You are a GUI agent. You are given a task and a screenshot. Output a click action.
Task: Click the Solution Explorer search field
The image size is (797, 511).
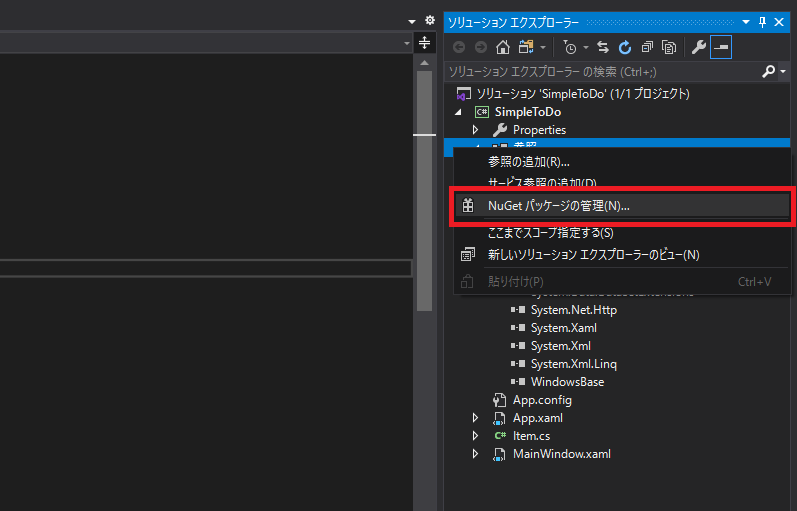point(600,72)
